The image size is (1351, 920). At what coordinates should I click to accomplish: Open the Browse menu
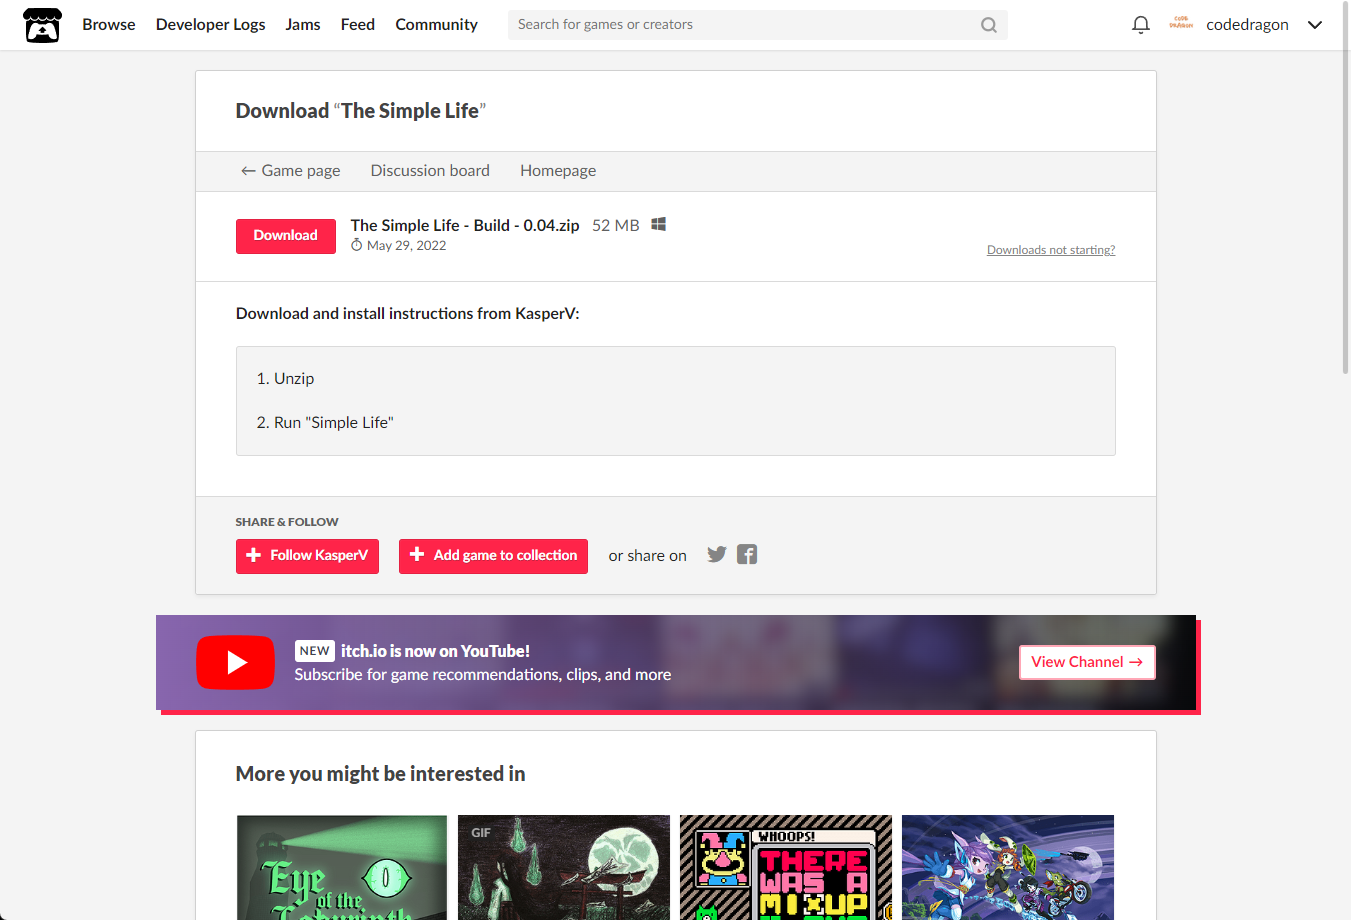109,24
